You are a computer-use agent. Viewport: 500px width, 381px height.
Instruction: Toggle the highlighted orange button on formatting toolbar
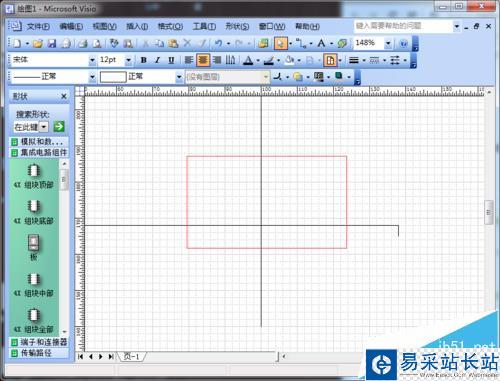(x=330, y=60)
